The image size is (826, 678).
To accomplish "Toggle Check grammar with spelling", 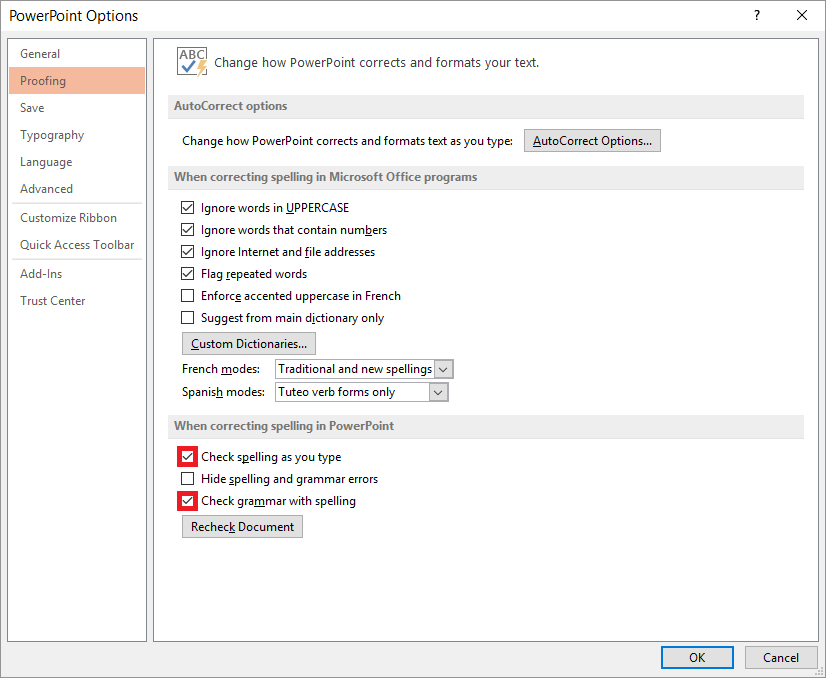I will [x=188, y=501].
